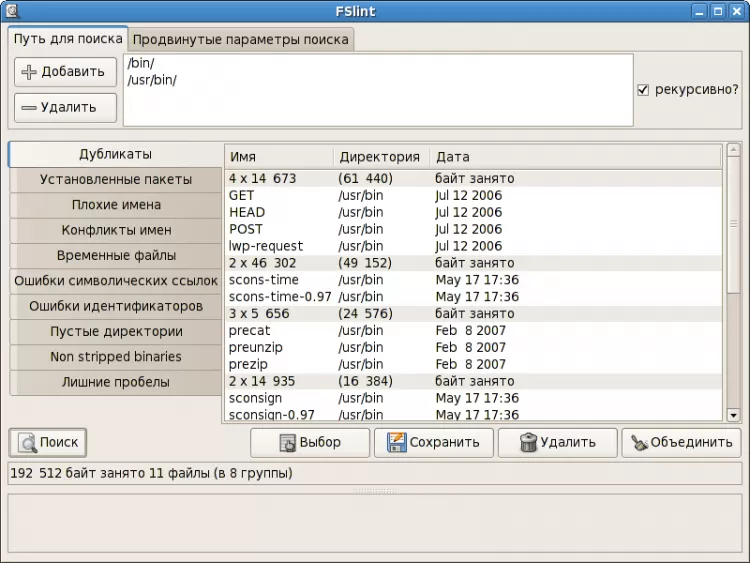Click the trash Удалить button at bottom
This screenshot has height=563, width=750.
[x=557, y=442]
